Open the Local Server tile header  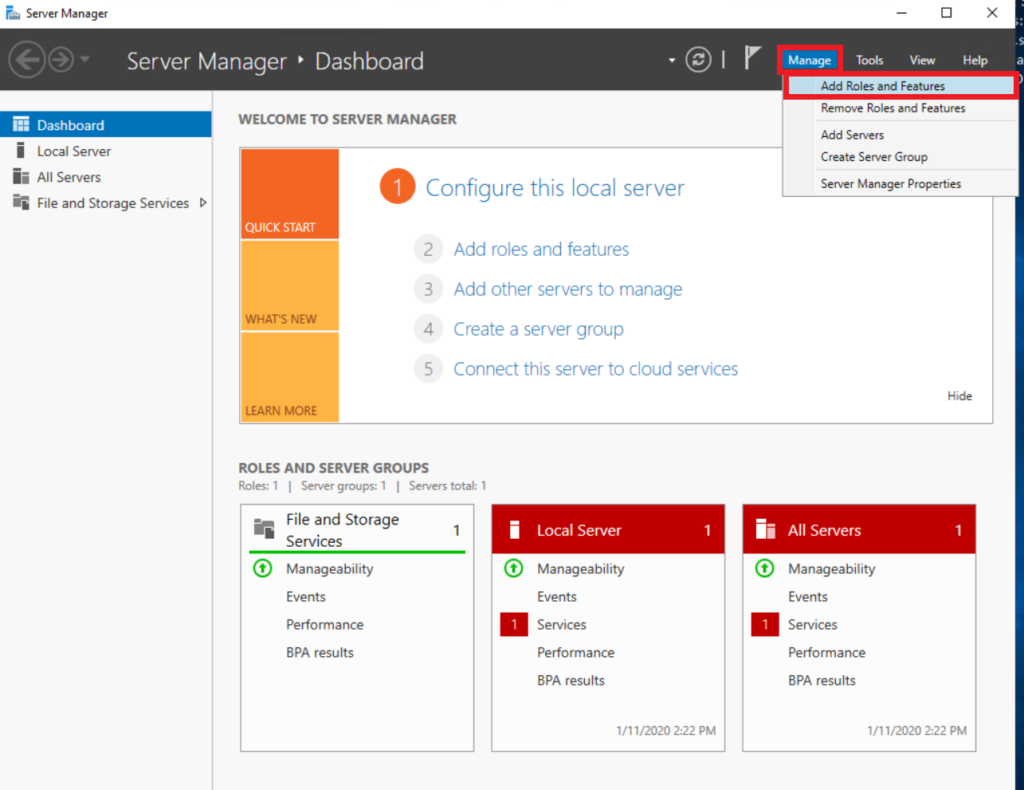pos(608,529)
